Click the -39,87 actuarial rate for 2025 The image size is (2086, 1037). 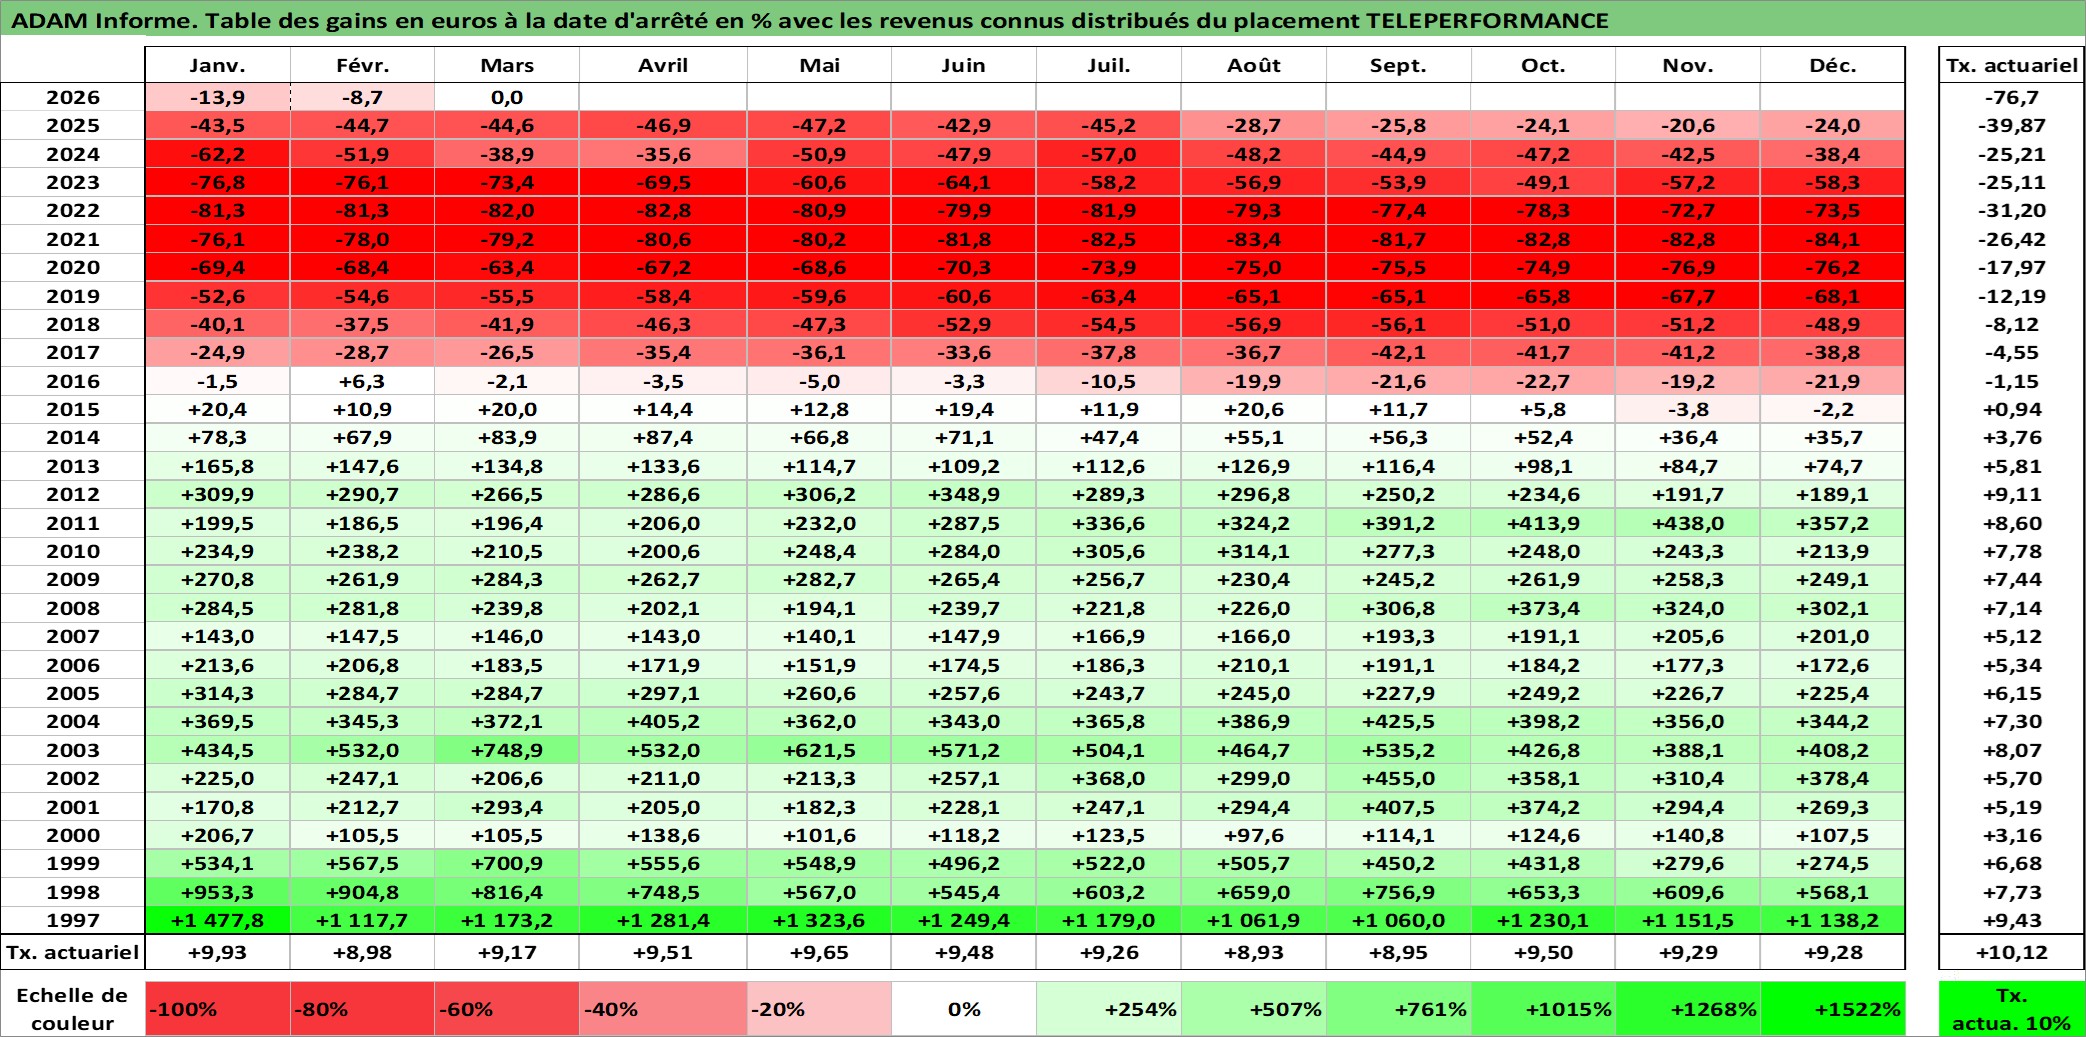click(2012, 125)
